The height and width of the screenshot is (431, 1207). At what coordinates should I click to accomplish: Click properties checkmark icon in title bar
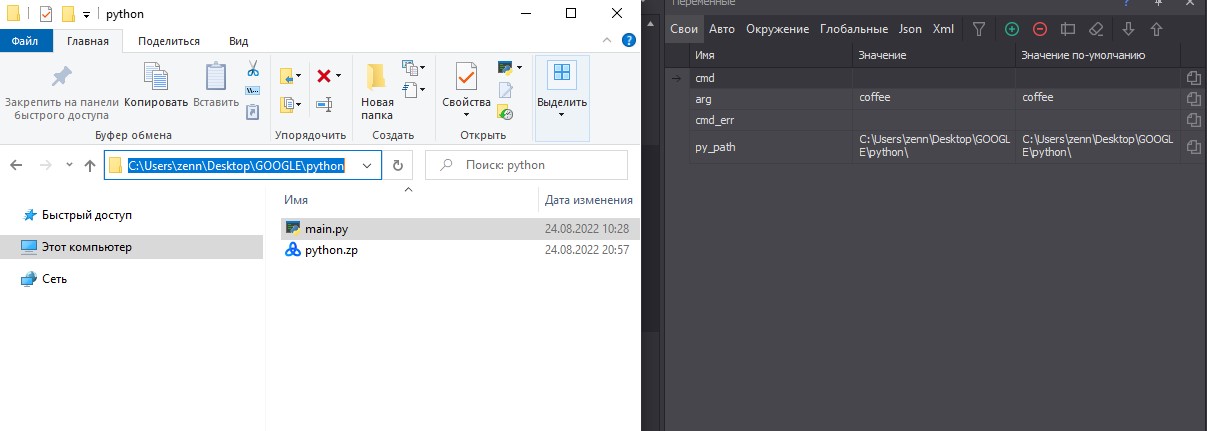tap(45, 14)
